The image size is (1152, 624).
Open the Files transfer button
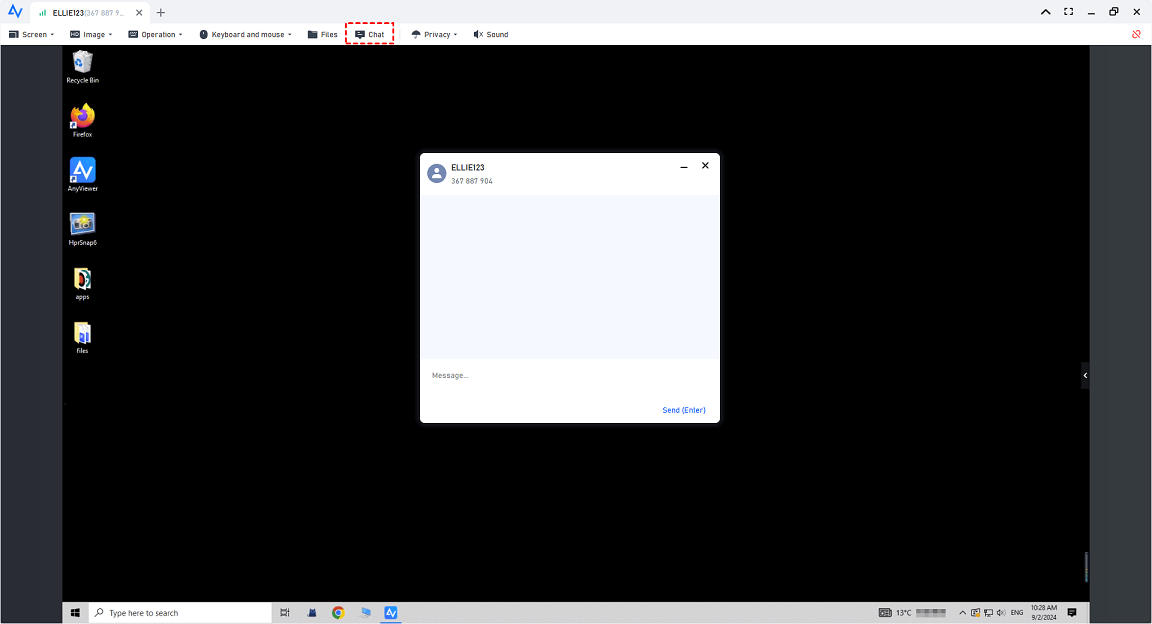pyautogui.click(x=323, y=35)
